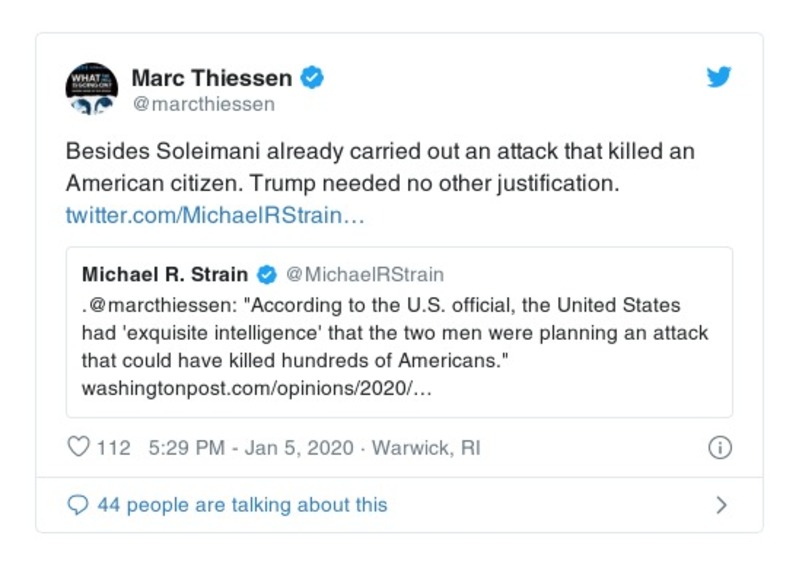The image size is (799, 583).
Task: Click the Twitter bird logo
Action: coord(719,78)
